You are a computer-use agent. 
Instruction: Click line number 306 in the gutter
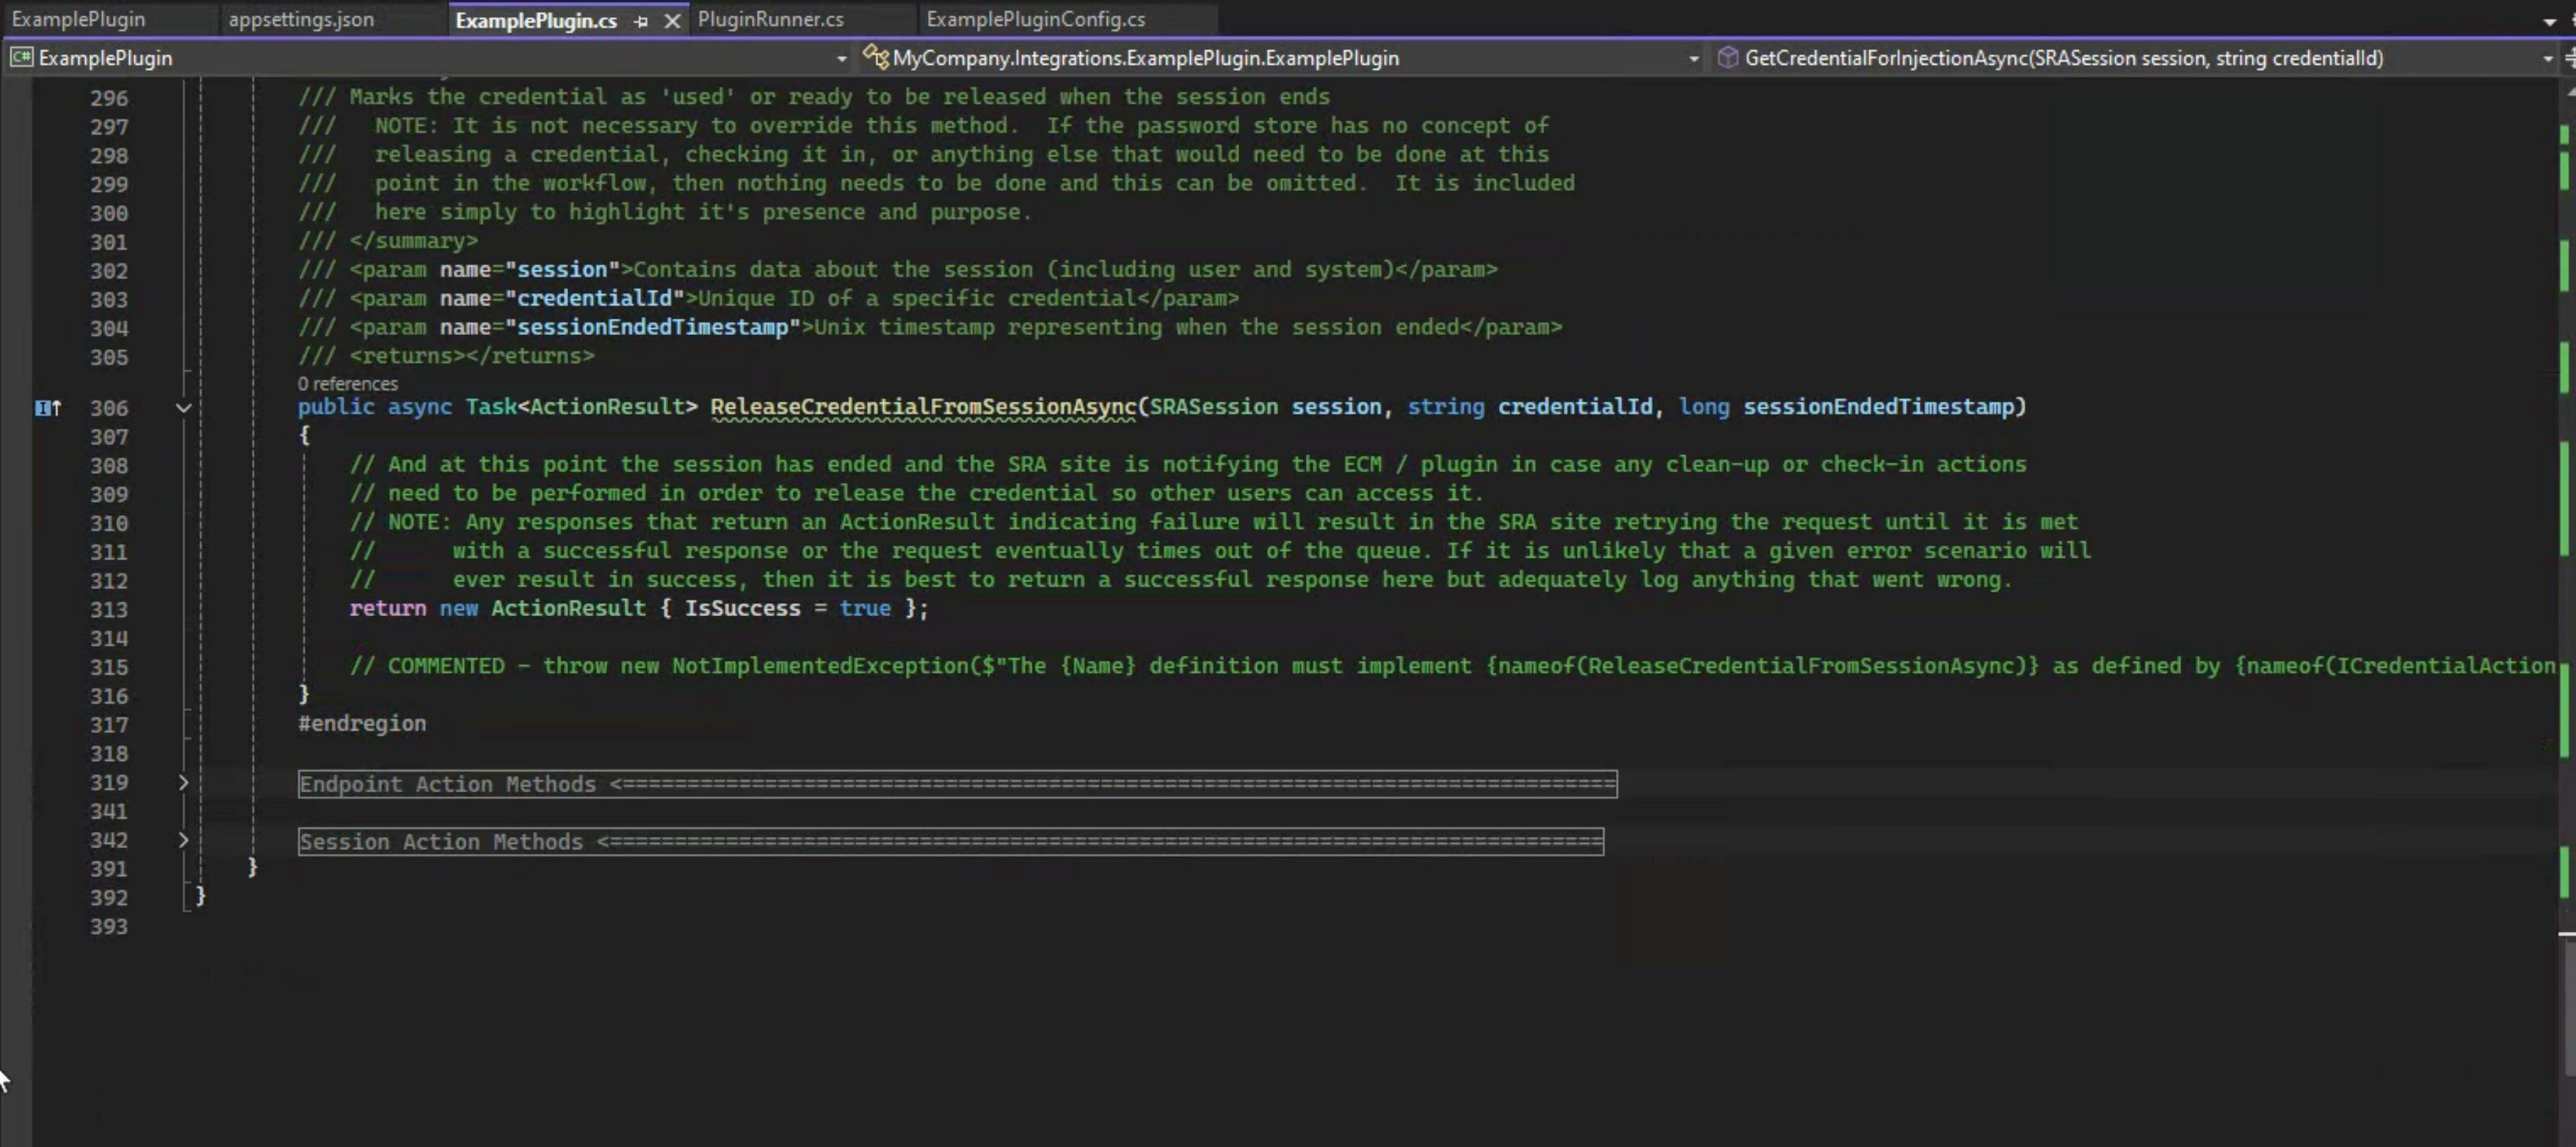click(x=109, y=408)
